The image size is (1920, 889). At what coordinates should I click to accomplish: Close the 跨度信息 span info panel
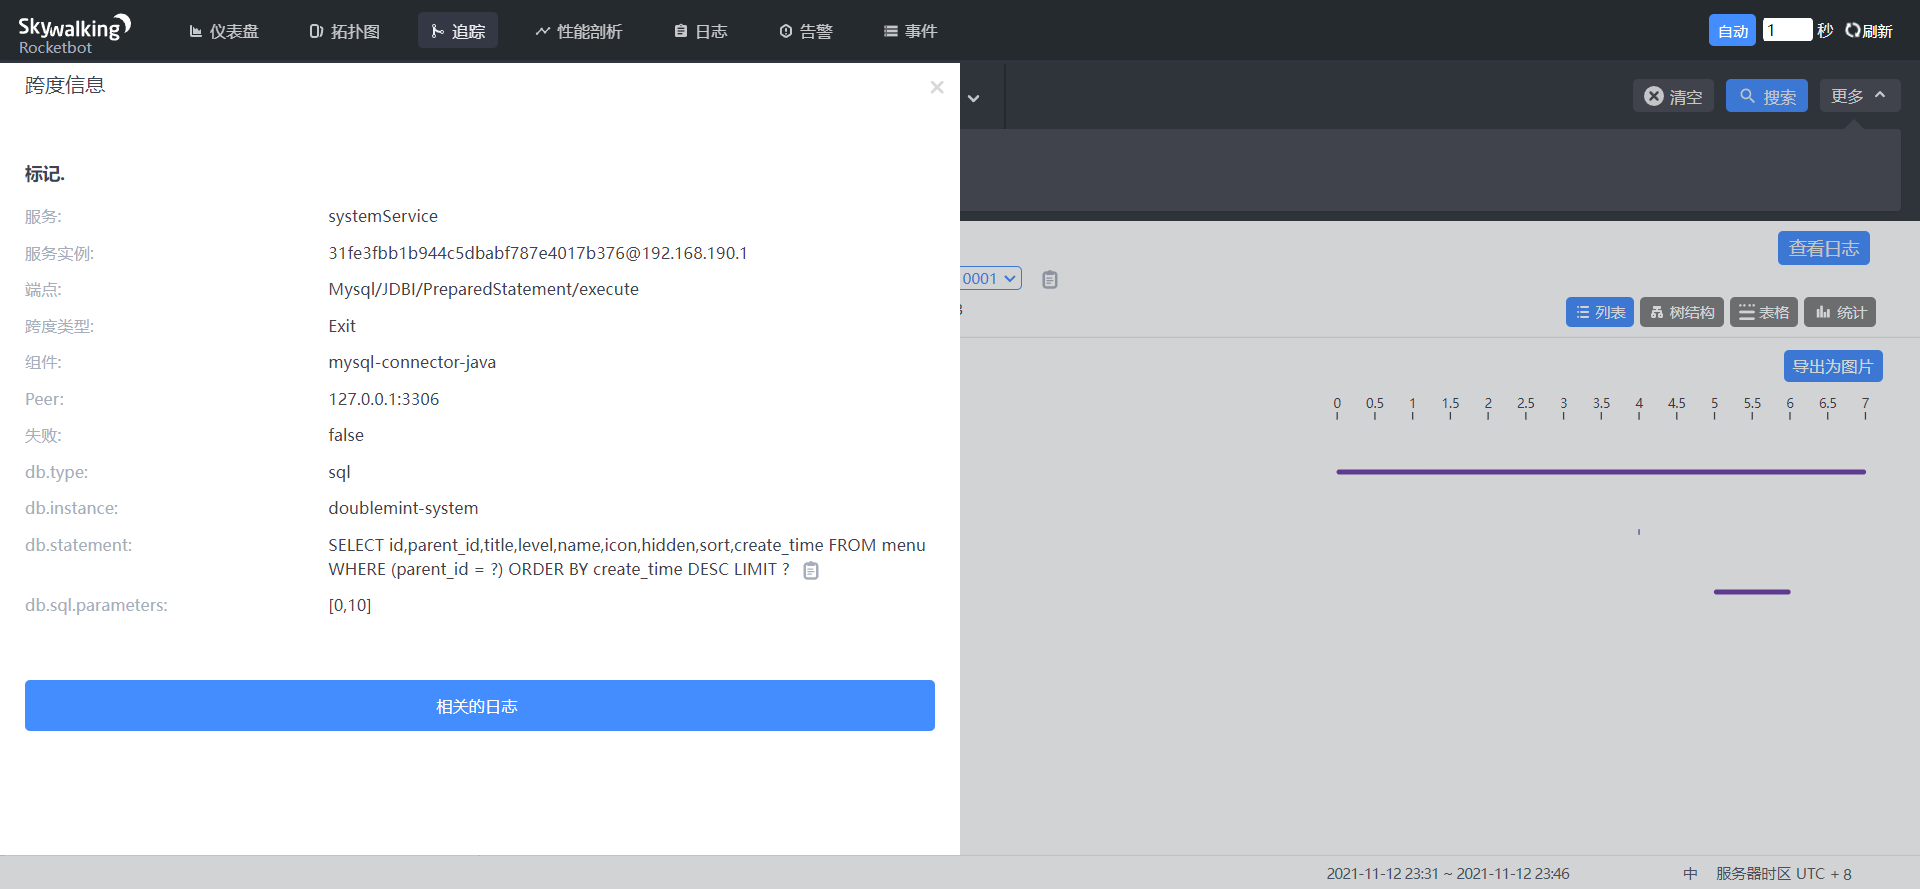[x=937, y=87]
